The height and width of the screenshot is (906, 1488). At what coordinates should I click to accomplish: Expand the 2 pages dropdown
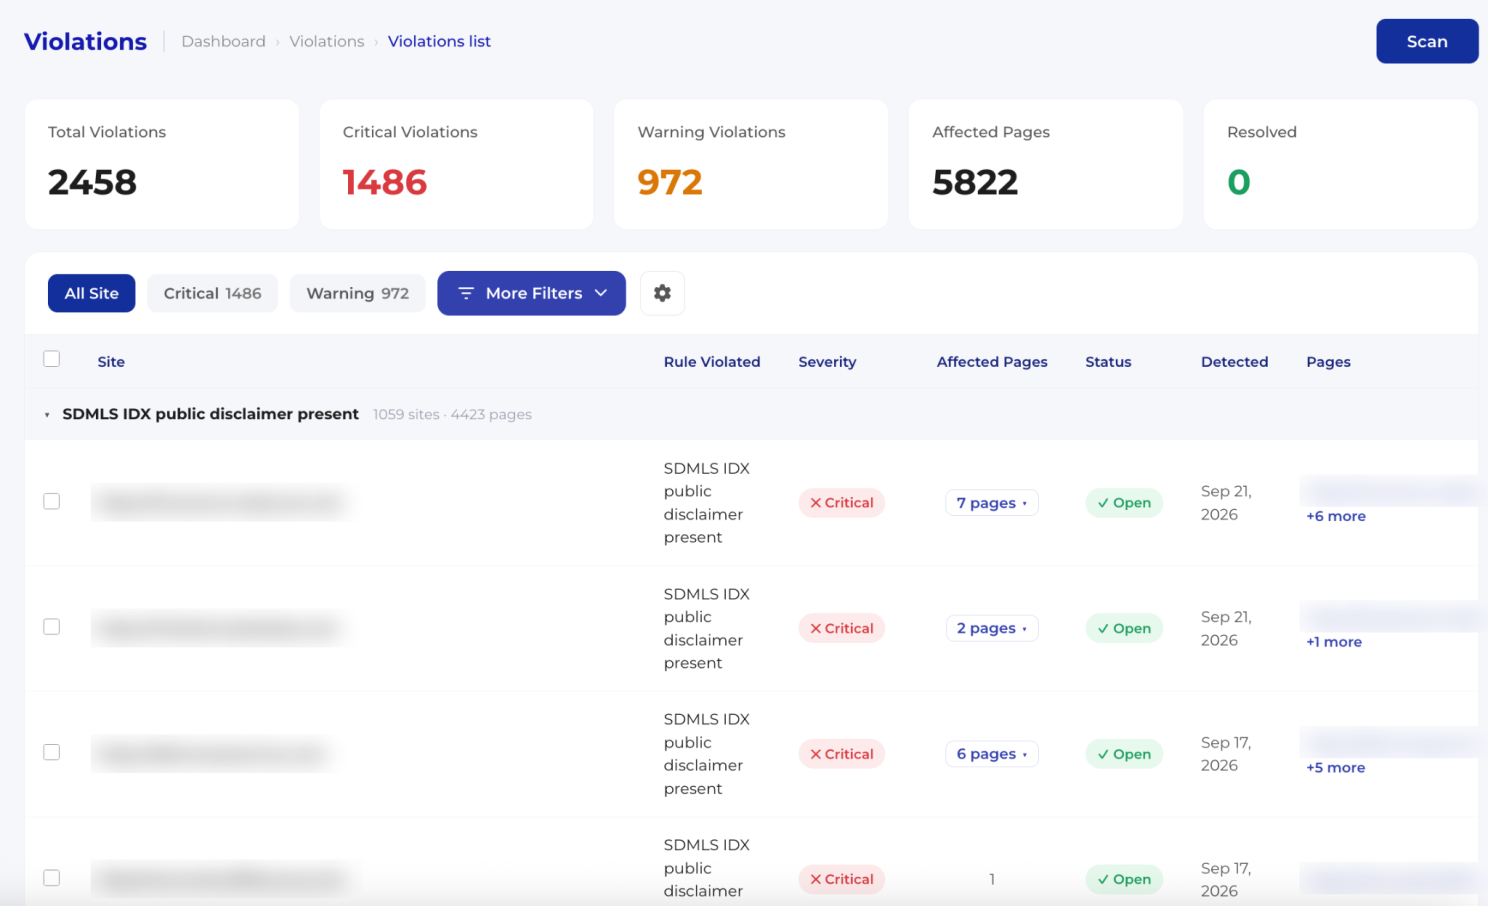coord(992,628)
